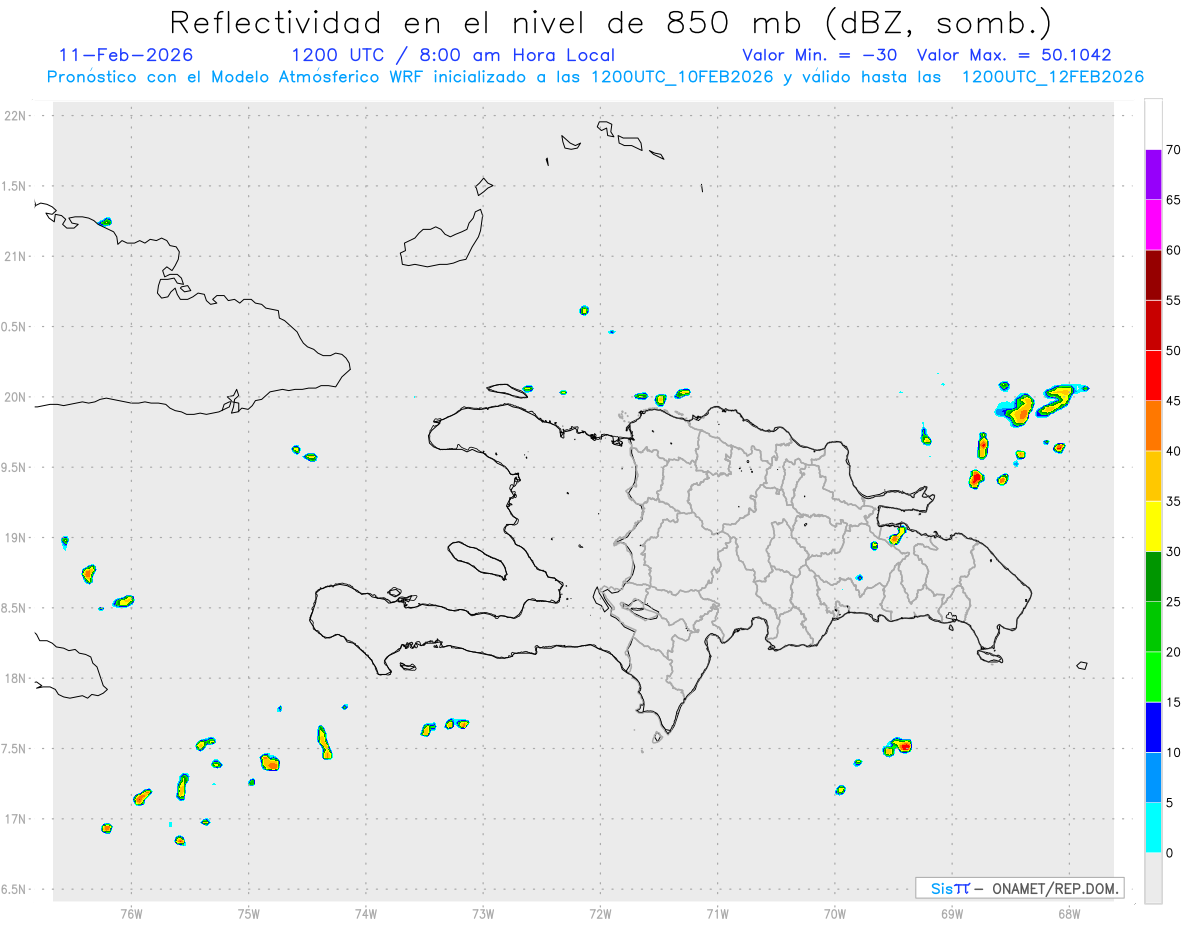Screen dimensions: 1200x927
Task: Select the red 45–50 dBZ colorbar segment
Action: 1153,375
